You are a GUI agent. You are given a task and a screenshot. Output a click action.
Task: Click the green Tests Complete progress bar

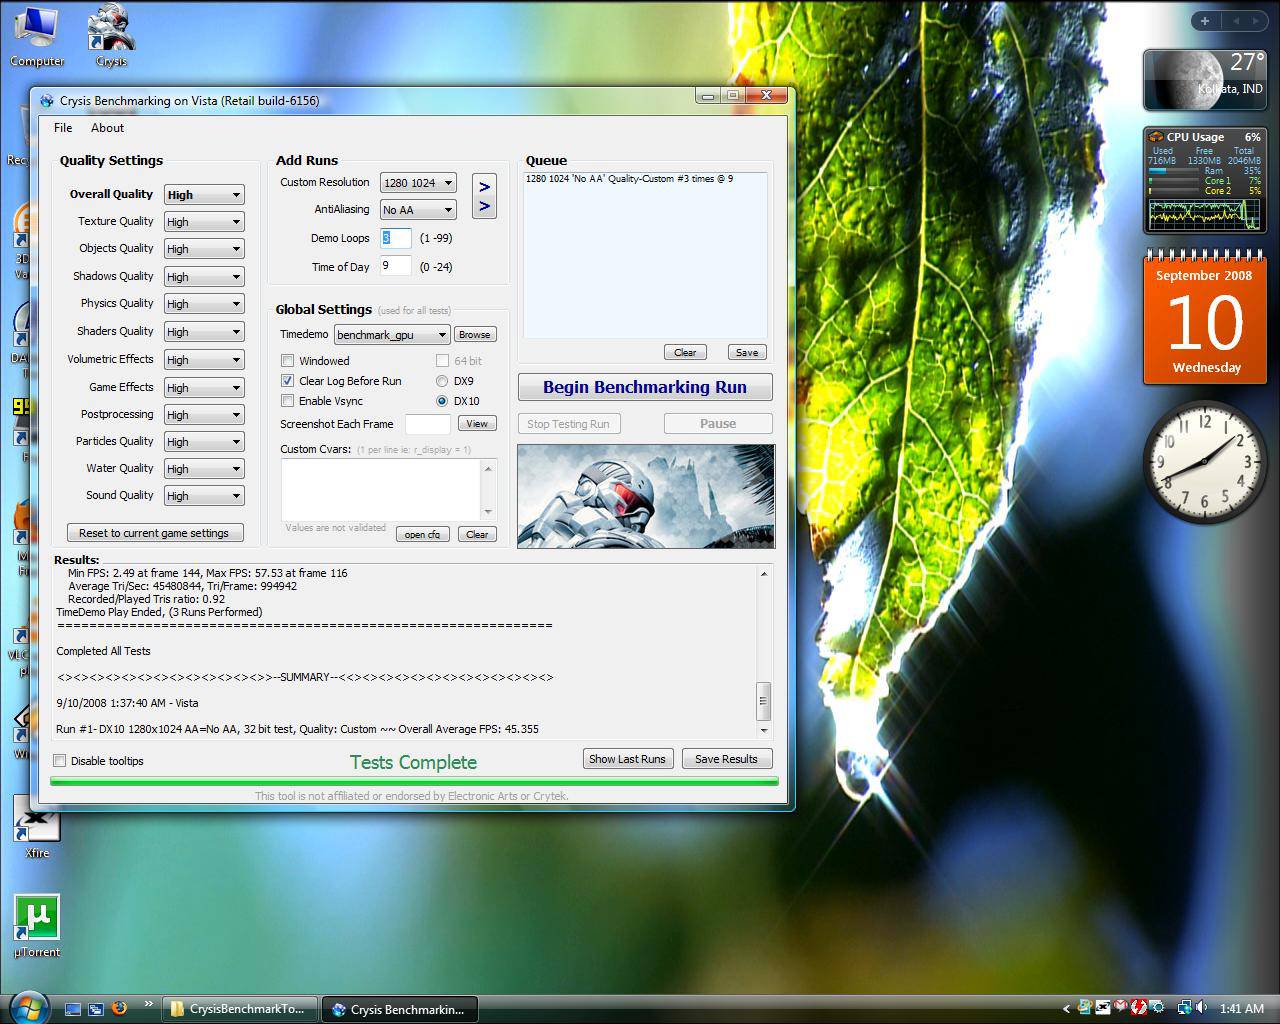[414, 781]
